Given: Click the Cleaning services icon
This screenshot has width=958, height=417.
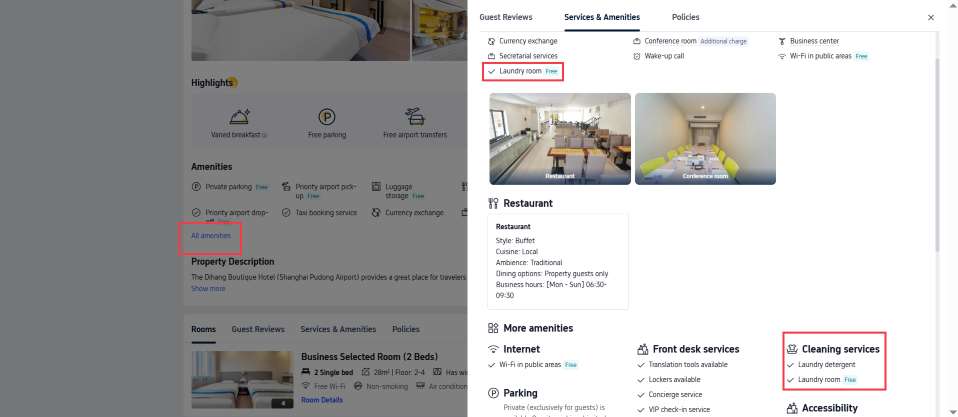Looking at the screenshot, I should 792,349.
